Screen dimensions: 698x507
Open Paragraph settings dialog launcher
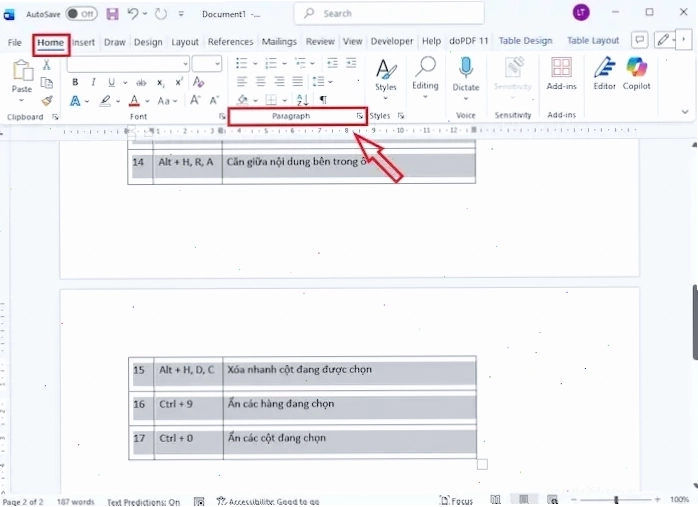pos(359,116)
